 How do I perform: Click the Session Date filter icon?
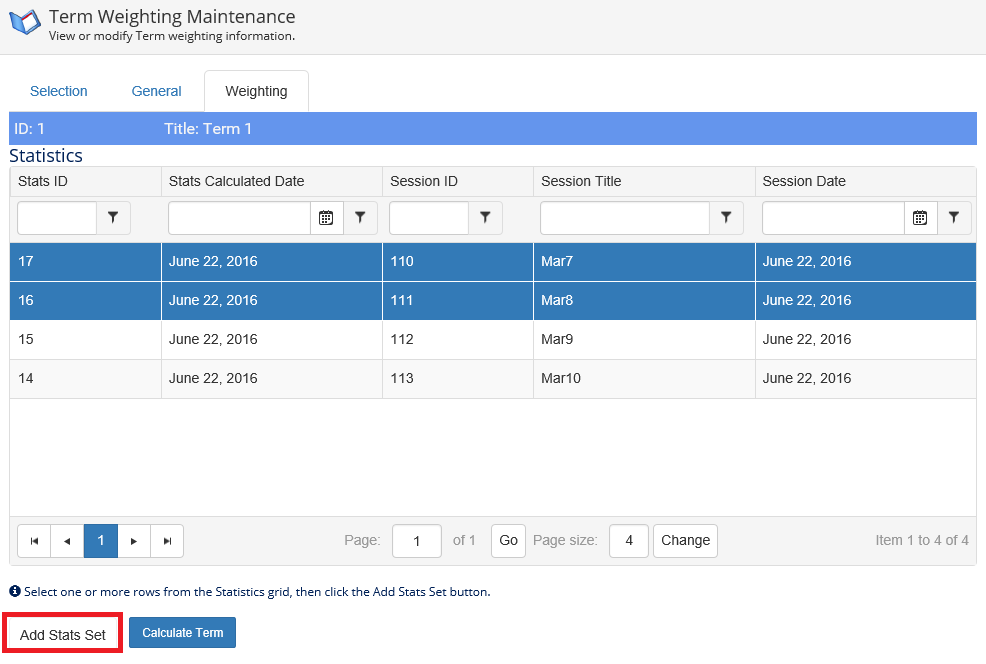coord(954,218)
